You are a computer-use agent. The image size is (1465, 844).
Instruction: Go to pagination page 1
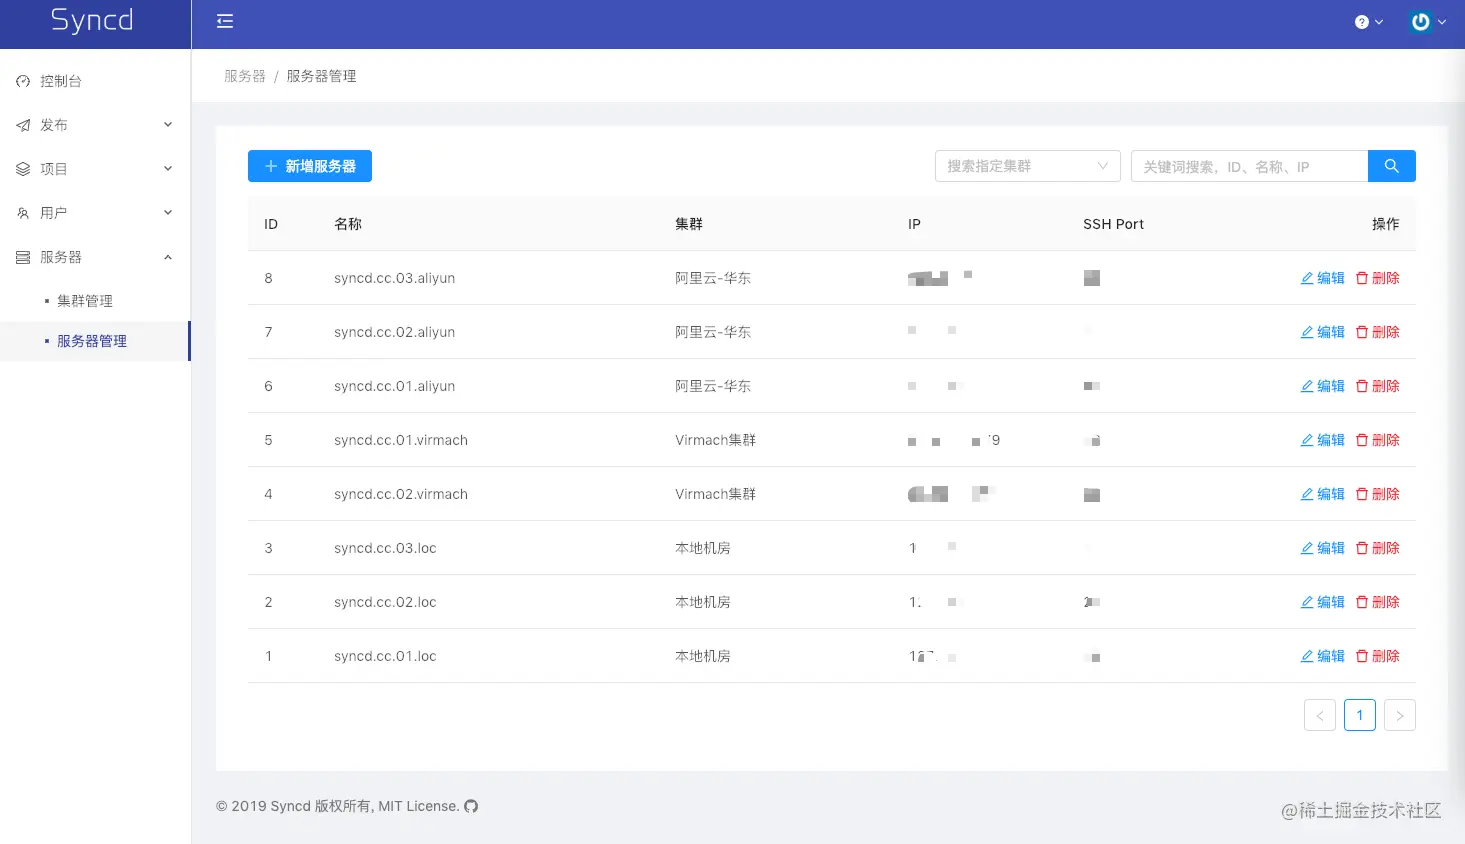pos(1360,715)
